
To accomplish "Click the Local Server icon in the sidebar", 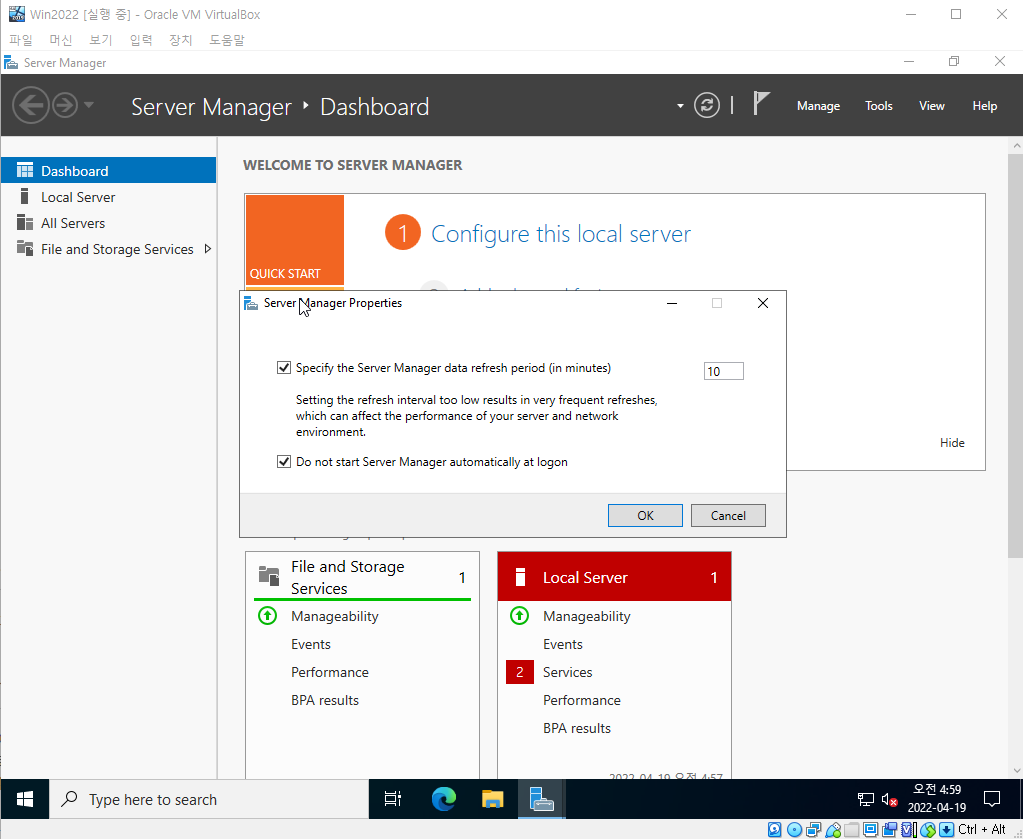I will 25,196.
